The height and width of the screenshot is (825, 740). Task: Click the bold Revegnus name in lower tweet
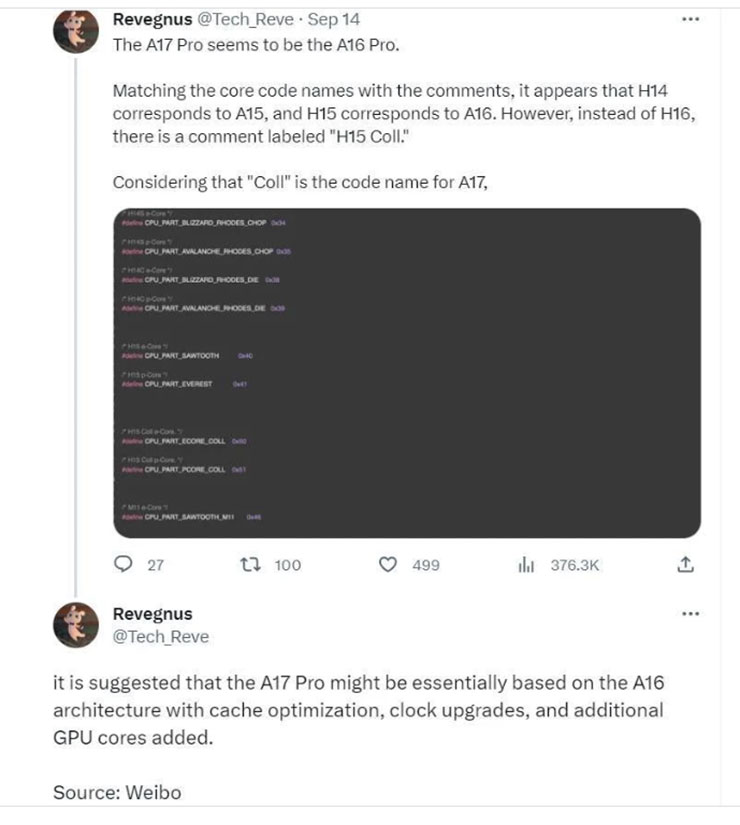pyautogui.click(x=152, y=614)
